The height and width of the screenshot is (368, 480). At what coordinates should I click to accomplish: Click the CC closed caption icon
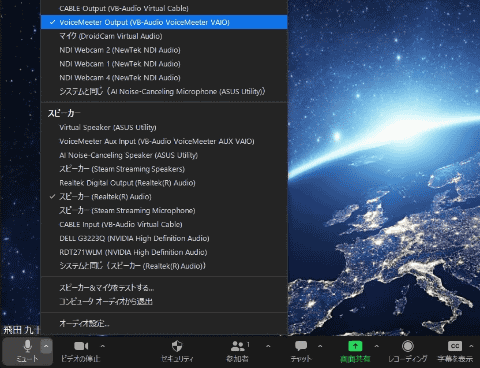coord(455,346)
